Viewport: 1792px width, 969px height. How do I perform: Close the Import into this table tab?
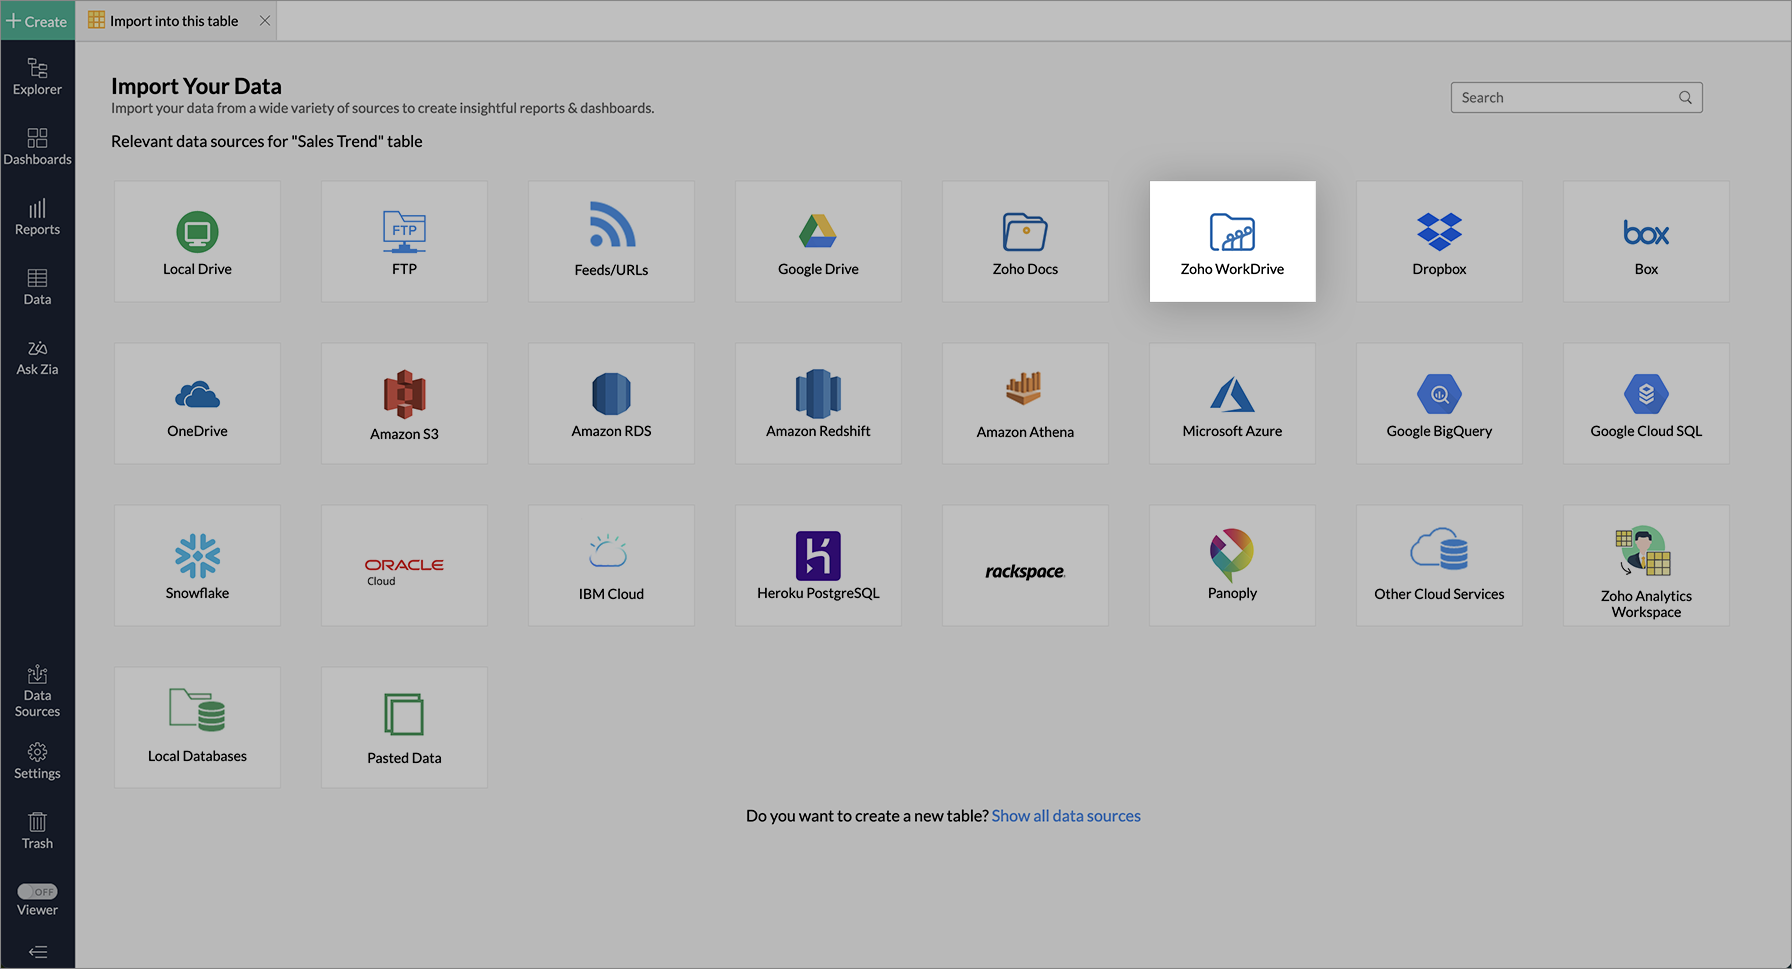[265, 21]
